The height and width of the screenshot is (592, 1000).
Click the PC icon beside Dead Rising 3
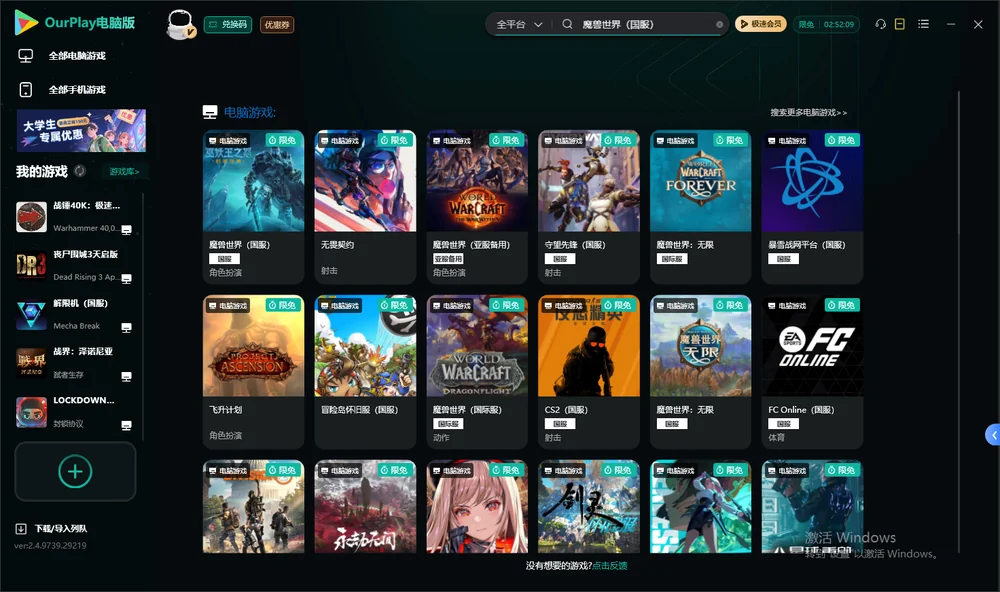127,279
